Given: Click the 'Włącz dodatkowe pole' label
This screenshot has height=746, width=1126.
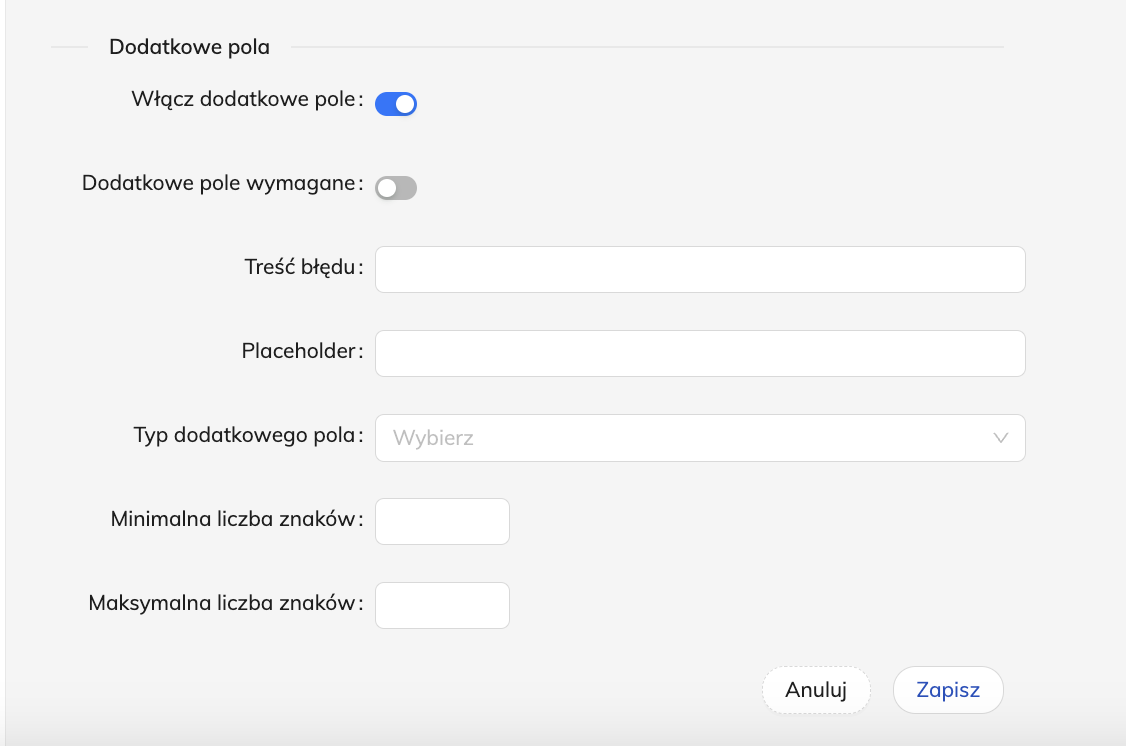Looking at the screenshot, I should click(243, 100).
